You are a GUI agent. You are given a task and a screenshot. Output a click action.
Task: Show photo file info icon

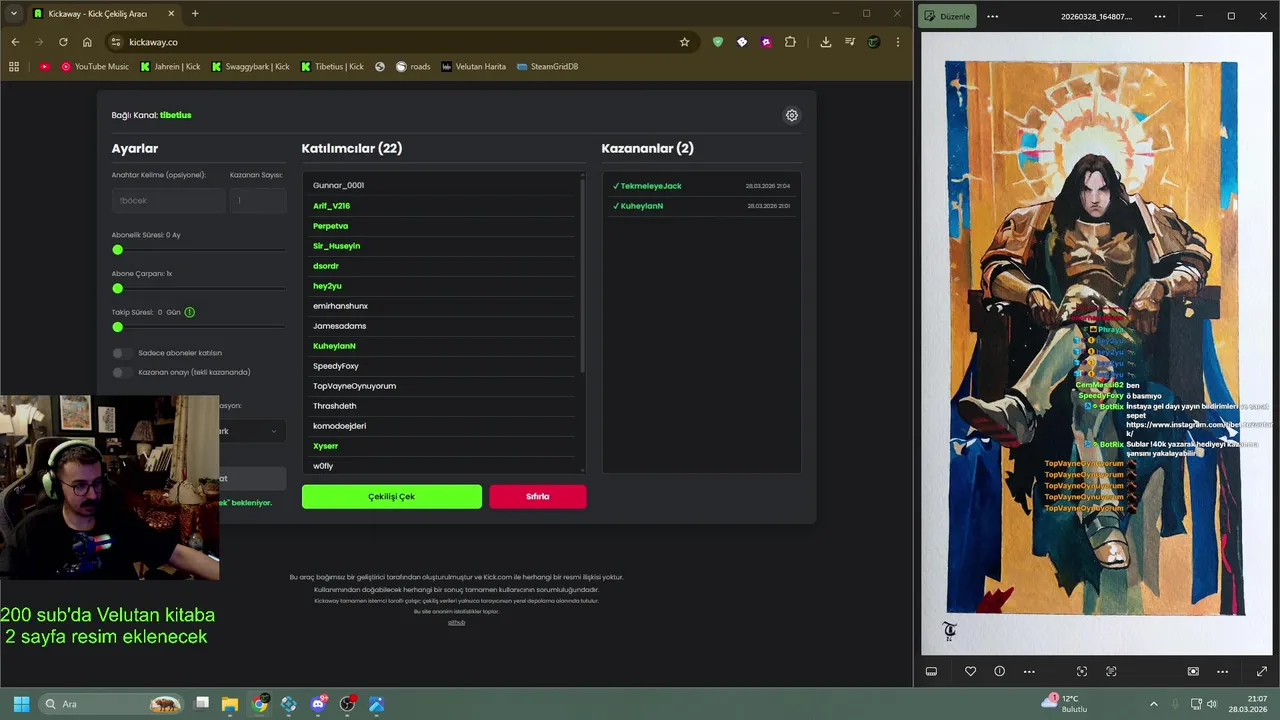[999, 671]
